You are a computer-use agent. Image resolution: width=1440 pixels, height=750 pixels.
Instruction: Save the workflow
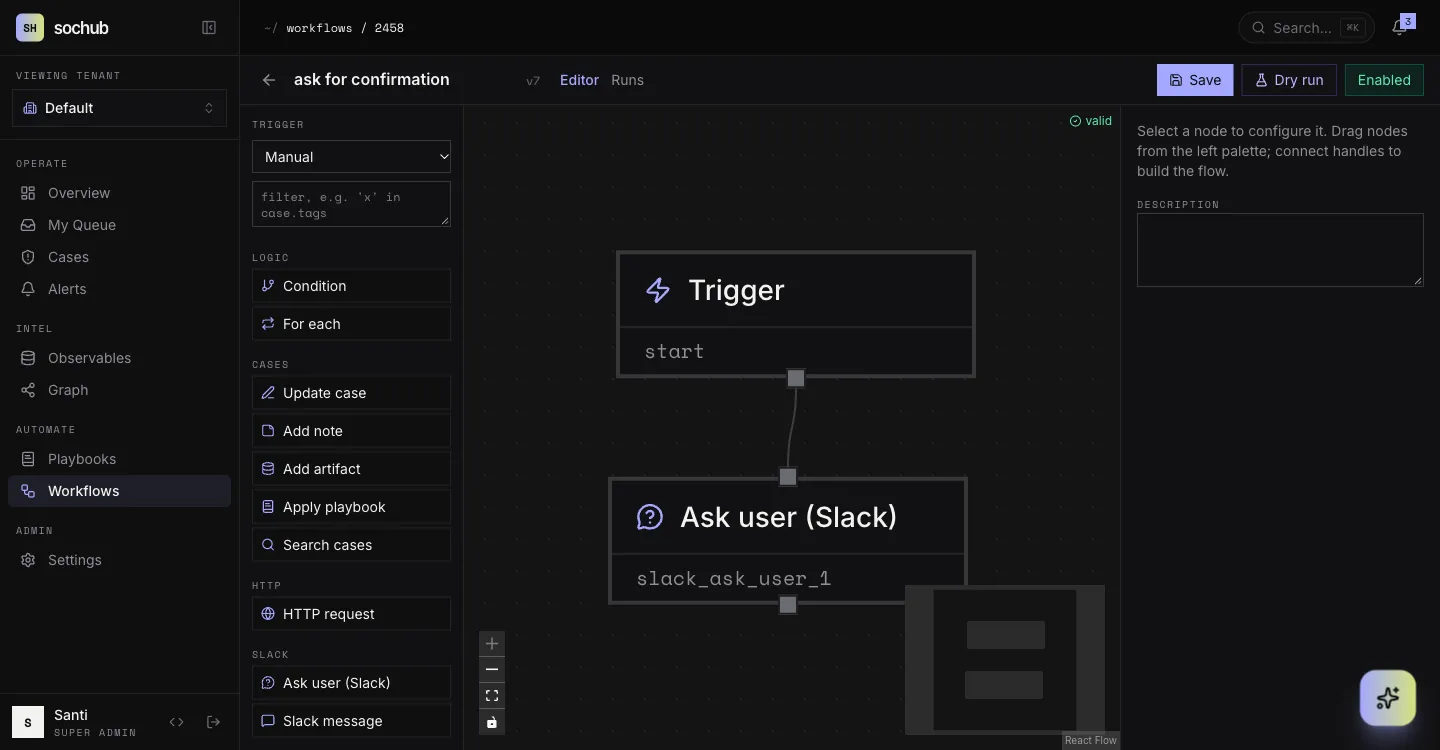coord(1195,80)
